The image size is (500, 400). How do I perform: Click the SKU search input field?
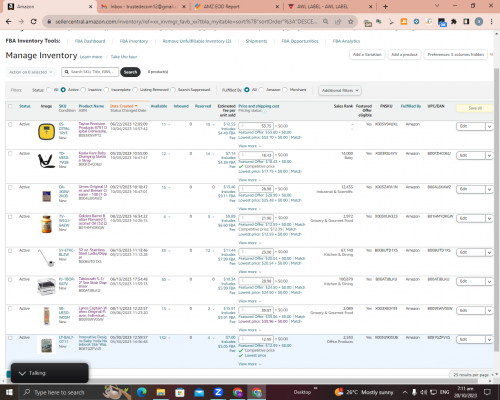[90, 72]
